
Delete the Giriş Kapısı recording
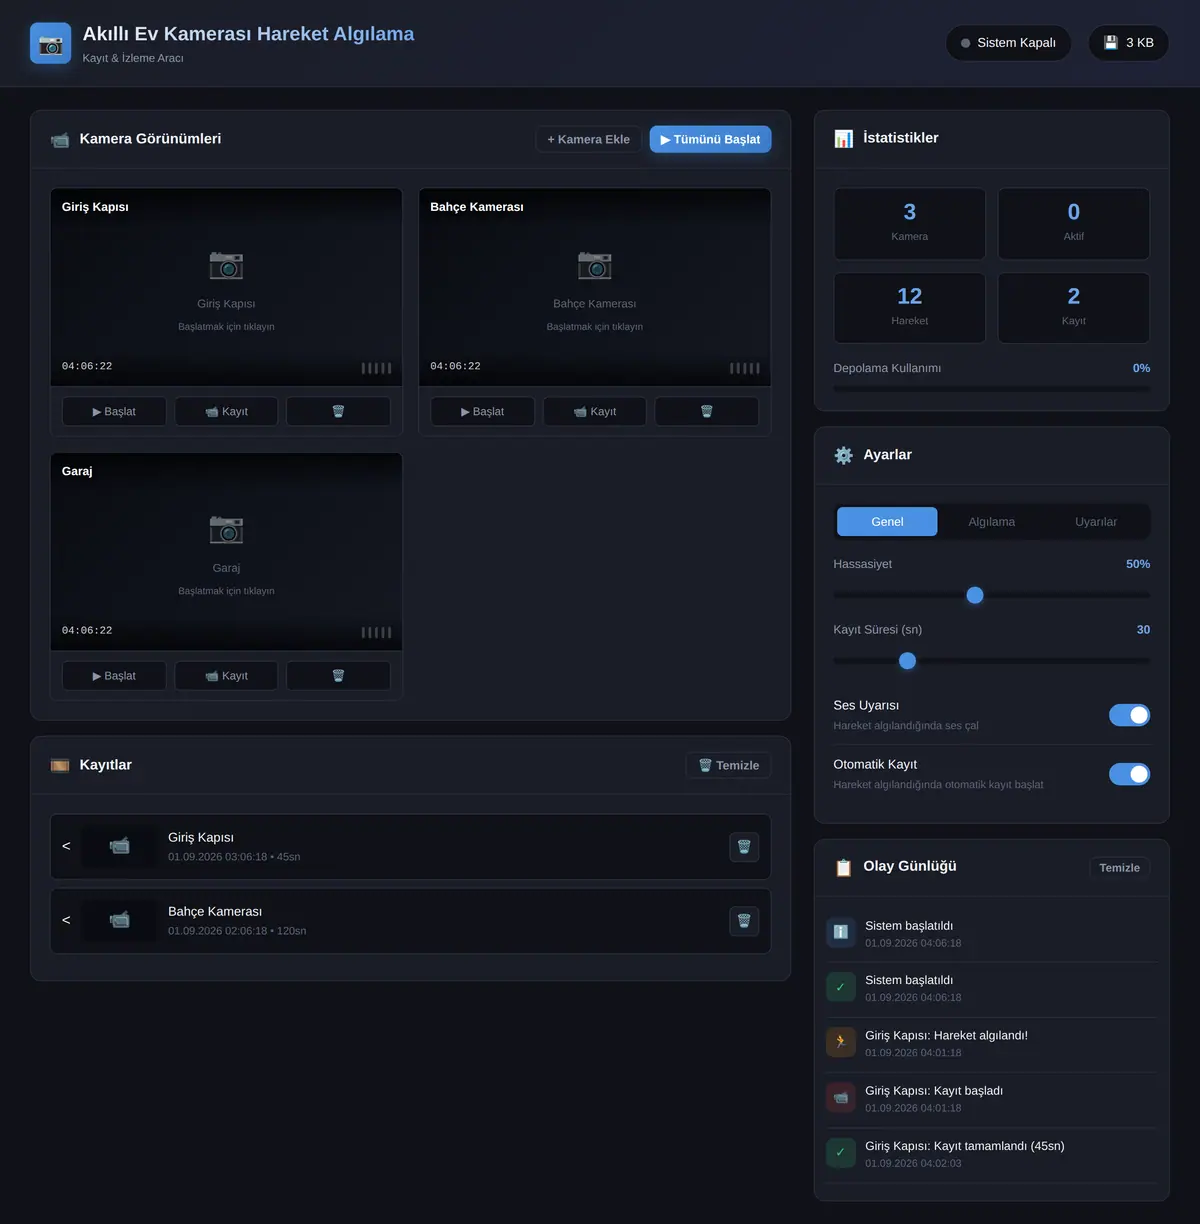[744, 847]
